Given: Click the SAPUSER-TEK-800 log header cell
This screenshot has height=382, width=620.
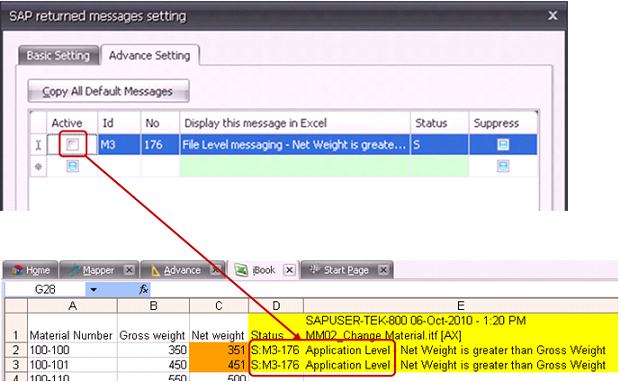Looking at the screenshot, I should (461, 328).
